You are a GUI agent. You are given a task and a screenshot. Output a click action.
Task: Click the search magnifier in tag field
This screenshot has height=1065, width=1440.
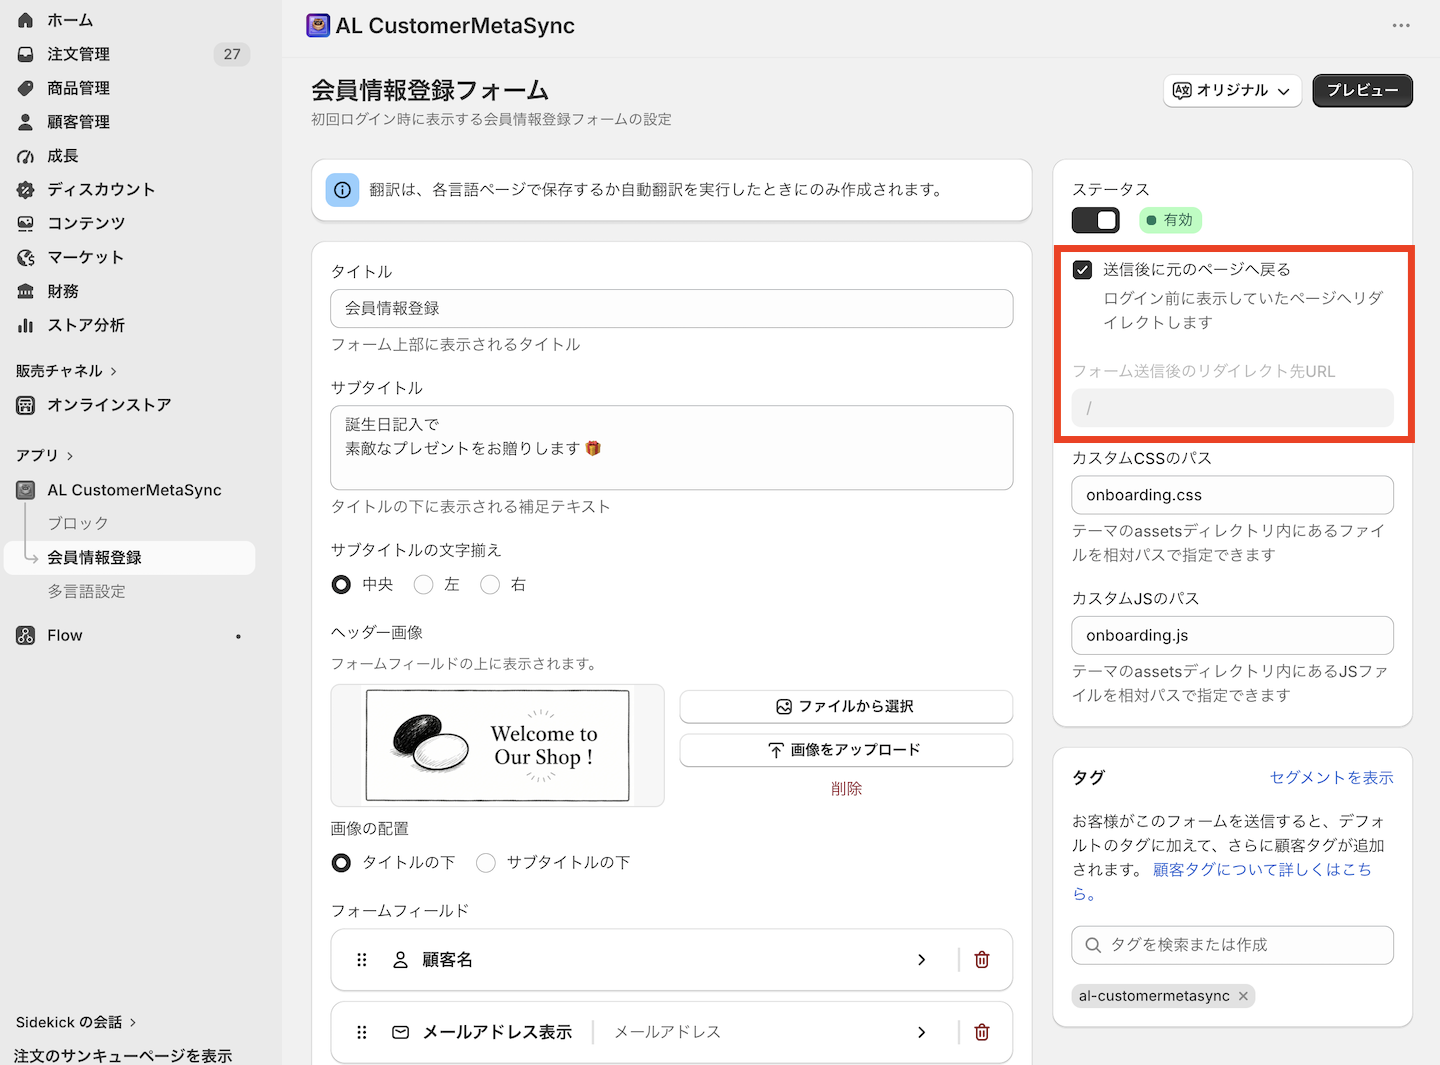[x=1093, y=945]
